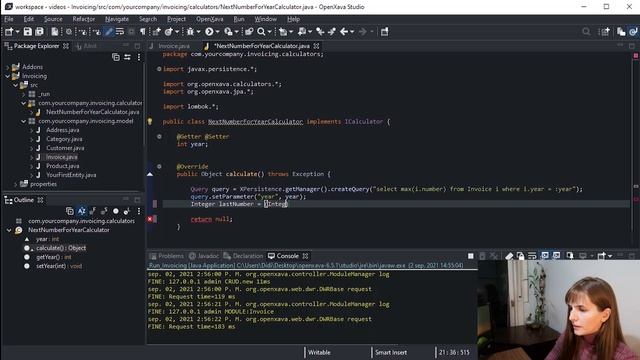640x360 pixels.
Task: Click the Search magnifier toolbar icon
Action: (x=261, y=31)
